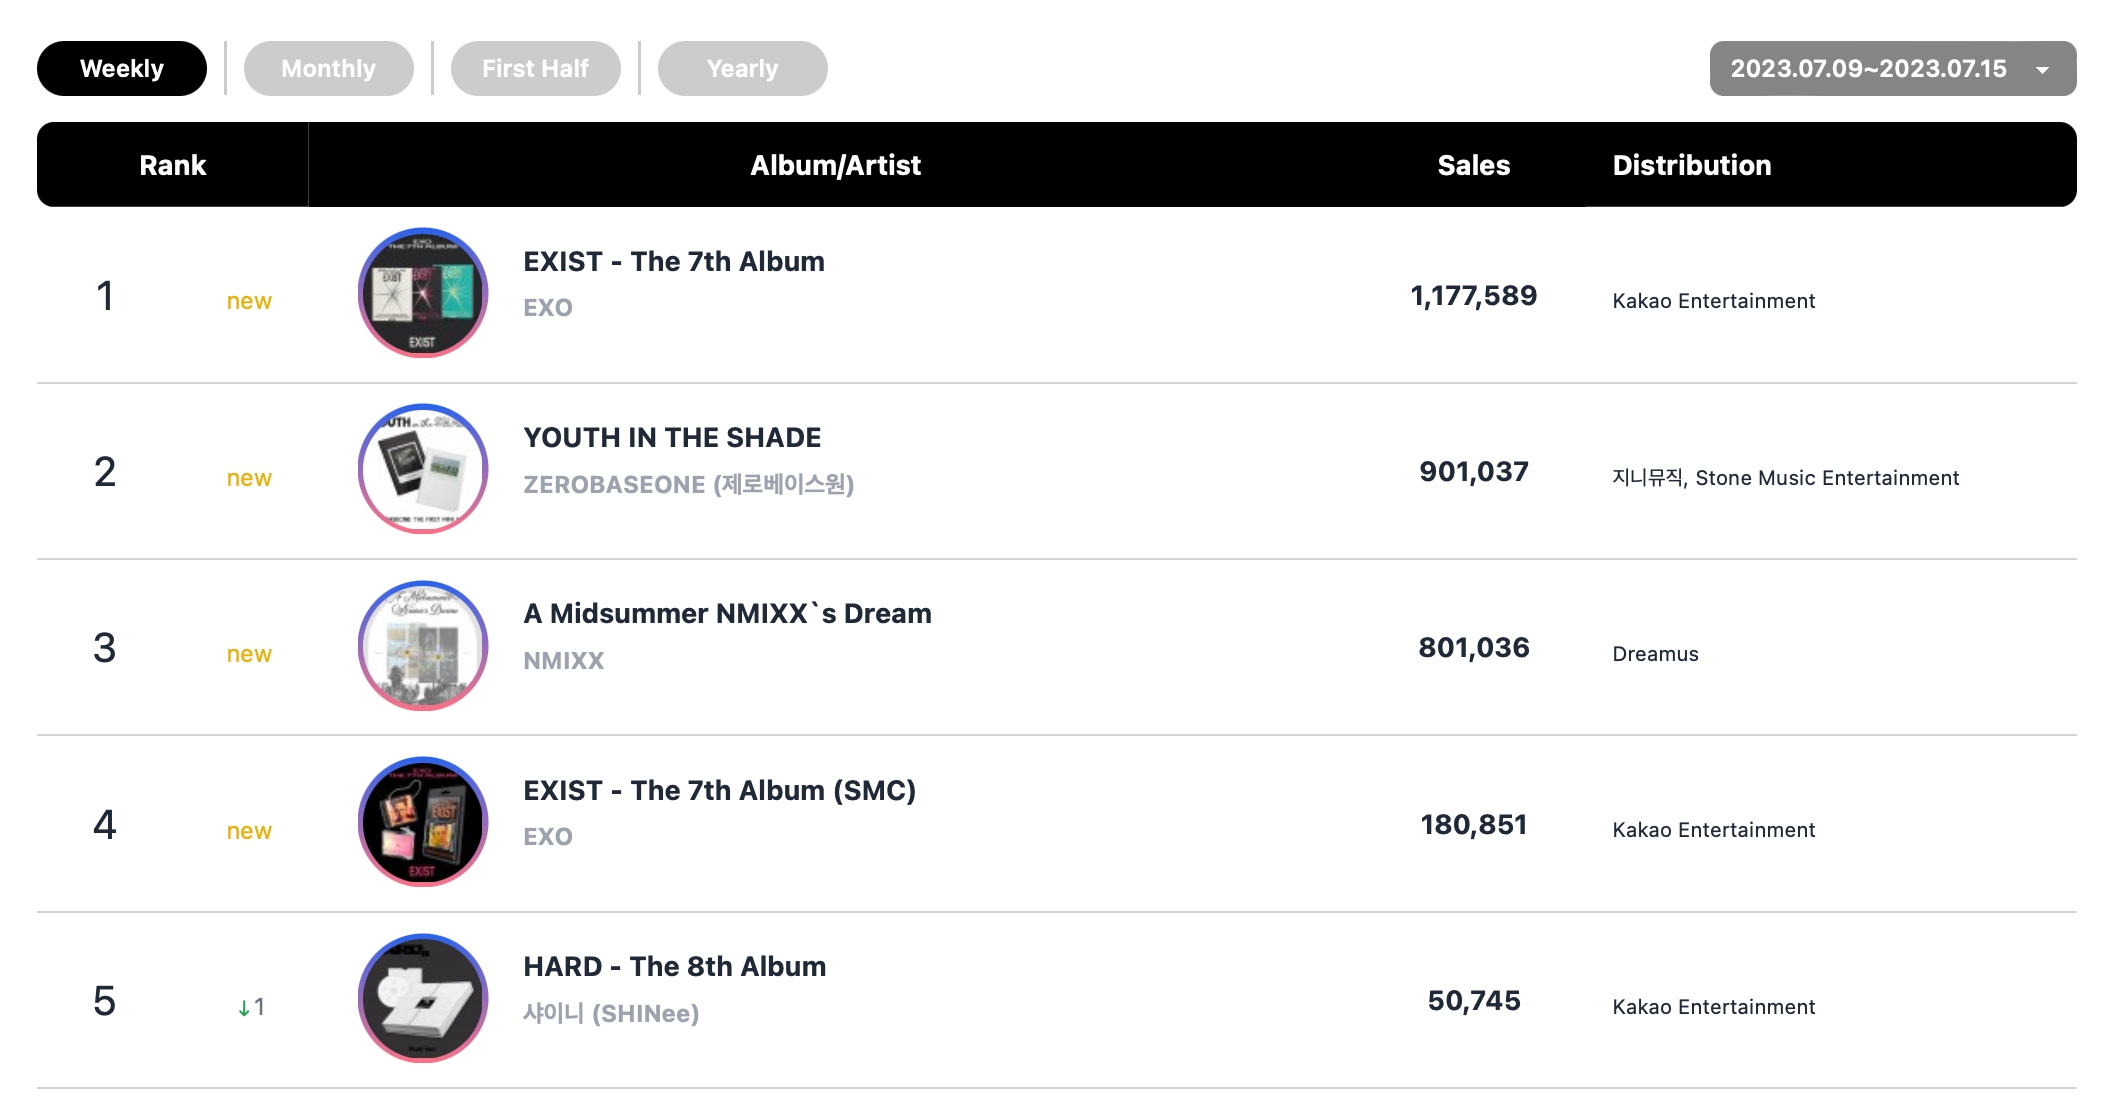Click the A Midsummer NMIXX`s Dream title

[x=727, y=614]
